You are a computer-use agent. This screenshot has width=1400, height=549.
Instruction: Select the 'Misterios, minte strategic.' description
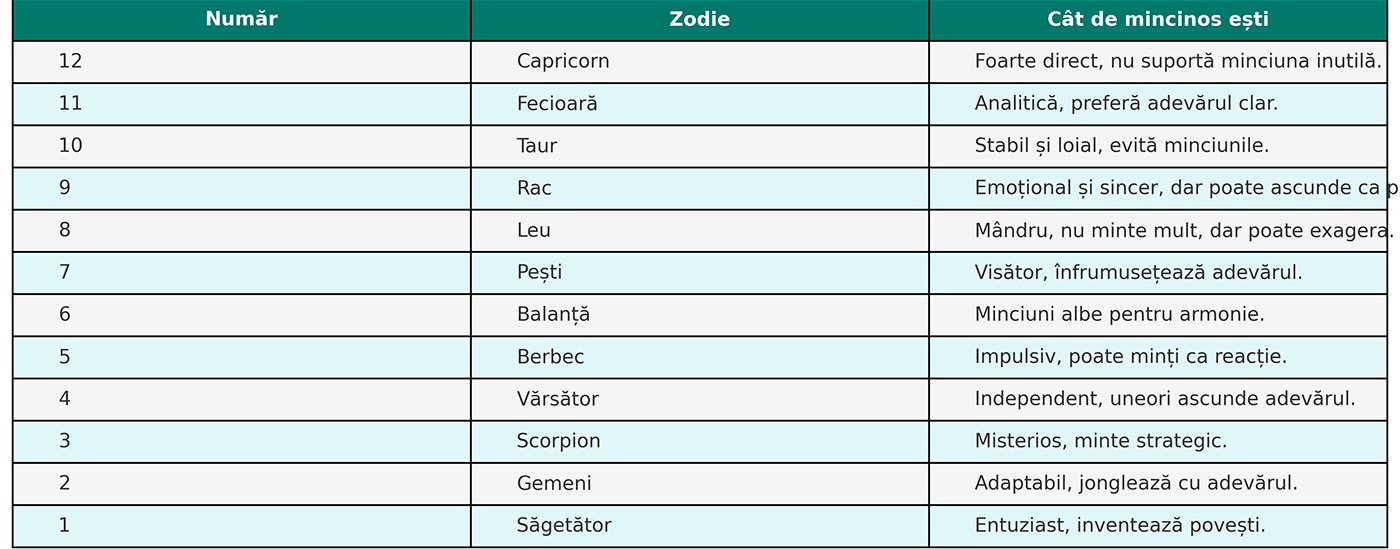[1100, 441]
